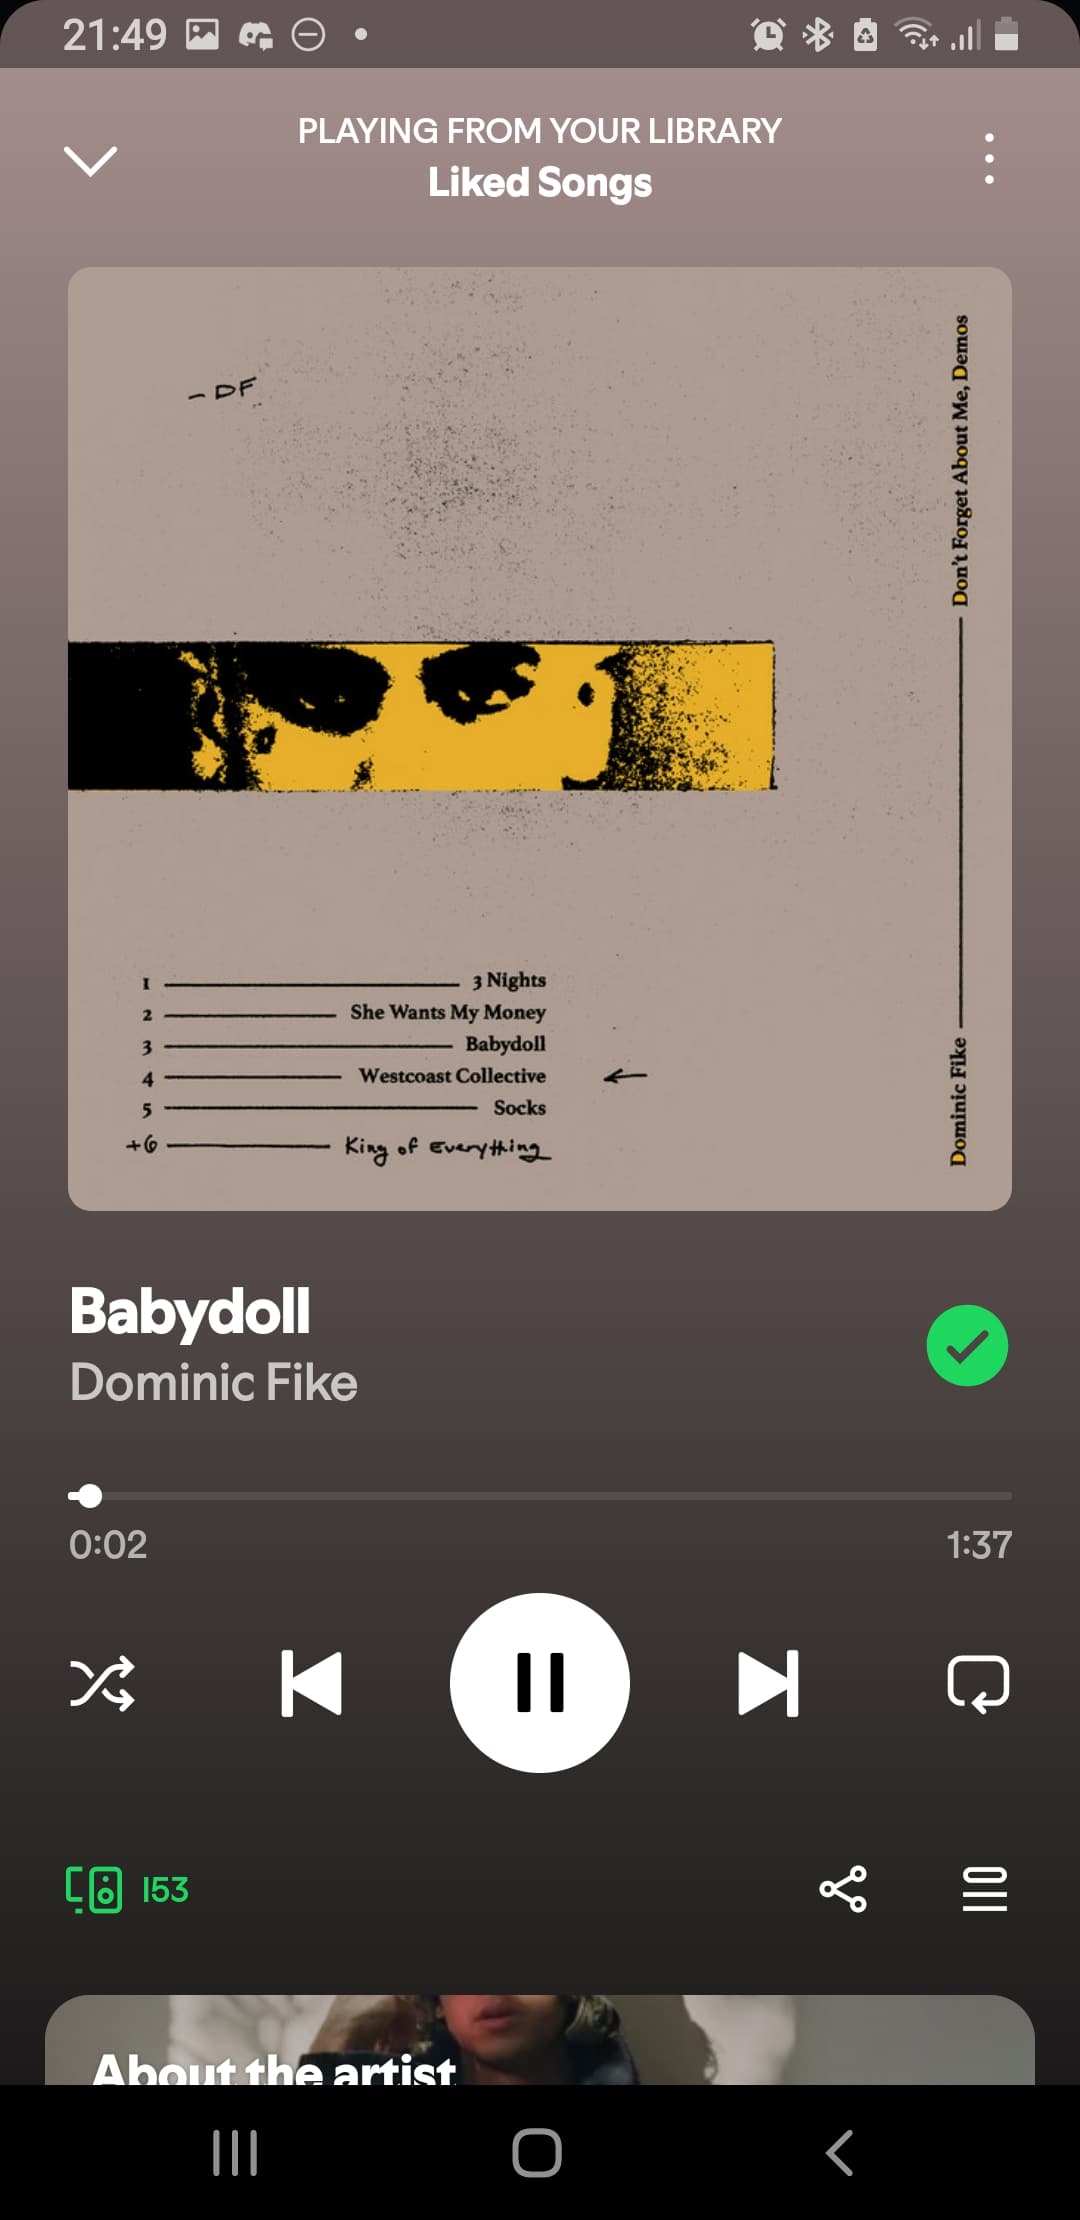Click the Babydoll song title
Screen dimensions: 1080x2220
[x=190, y=1311]
